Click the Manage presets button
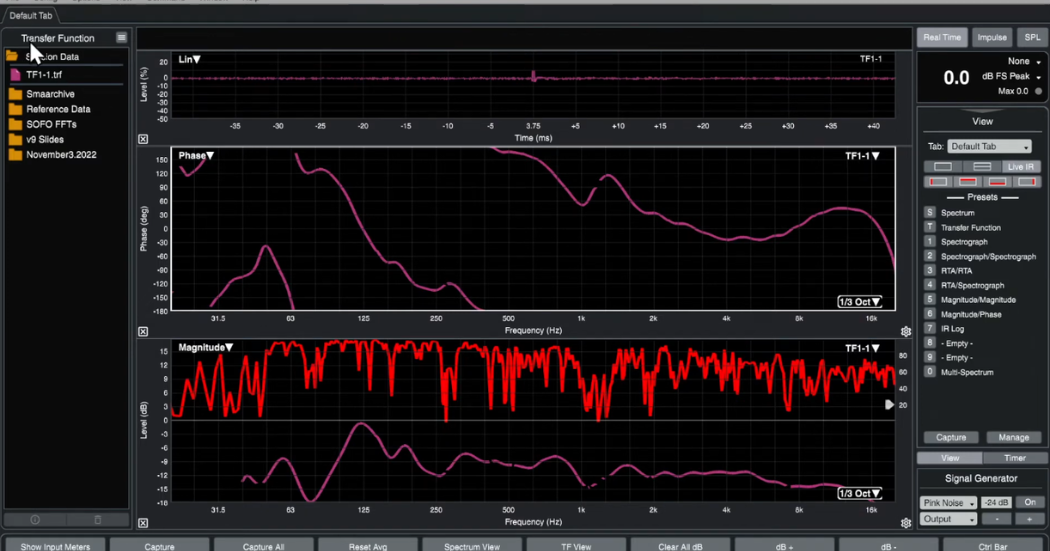Viewport: 1050px width, 551px height. (1013, 437)
